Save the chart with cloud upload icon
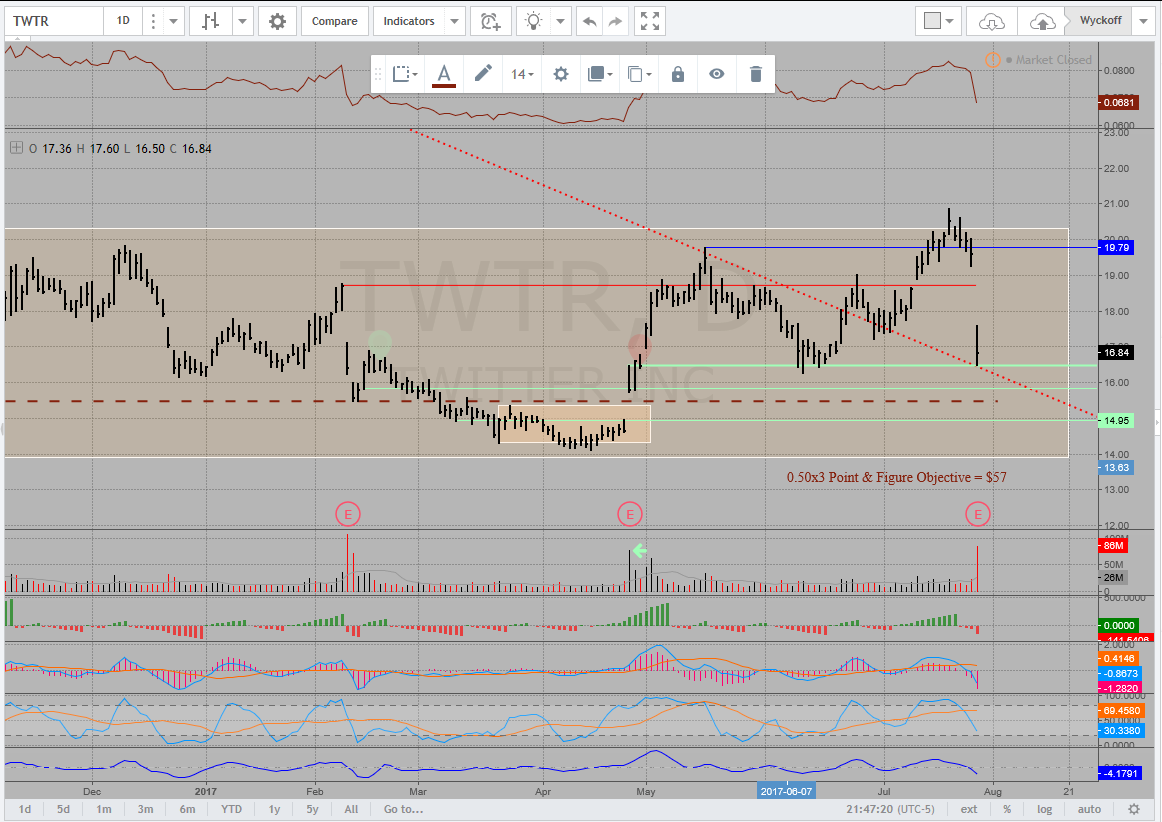Viewport: 1162px width, 822px height. (x=1041, y=21)
